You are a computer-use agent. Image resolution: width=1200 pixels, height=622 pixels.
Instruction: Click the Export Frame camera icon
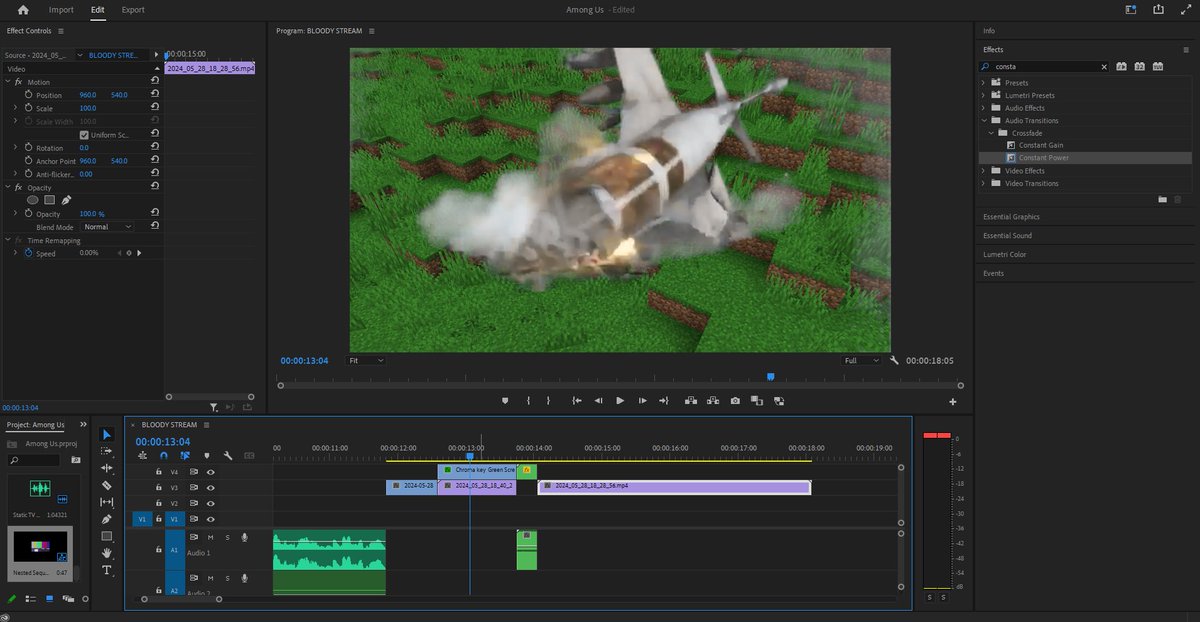point(735,401)
